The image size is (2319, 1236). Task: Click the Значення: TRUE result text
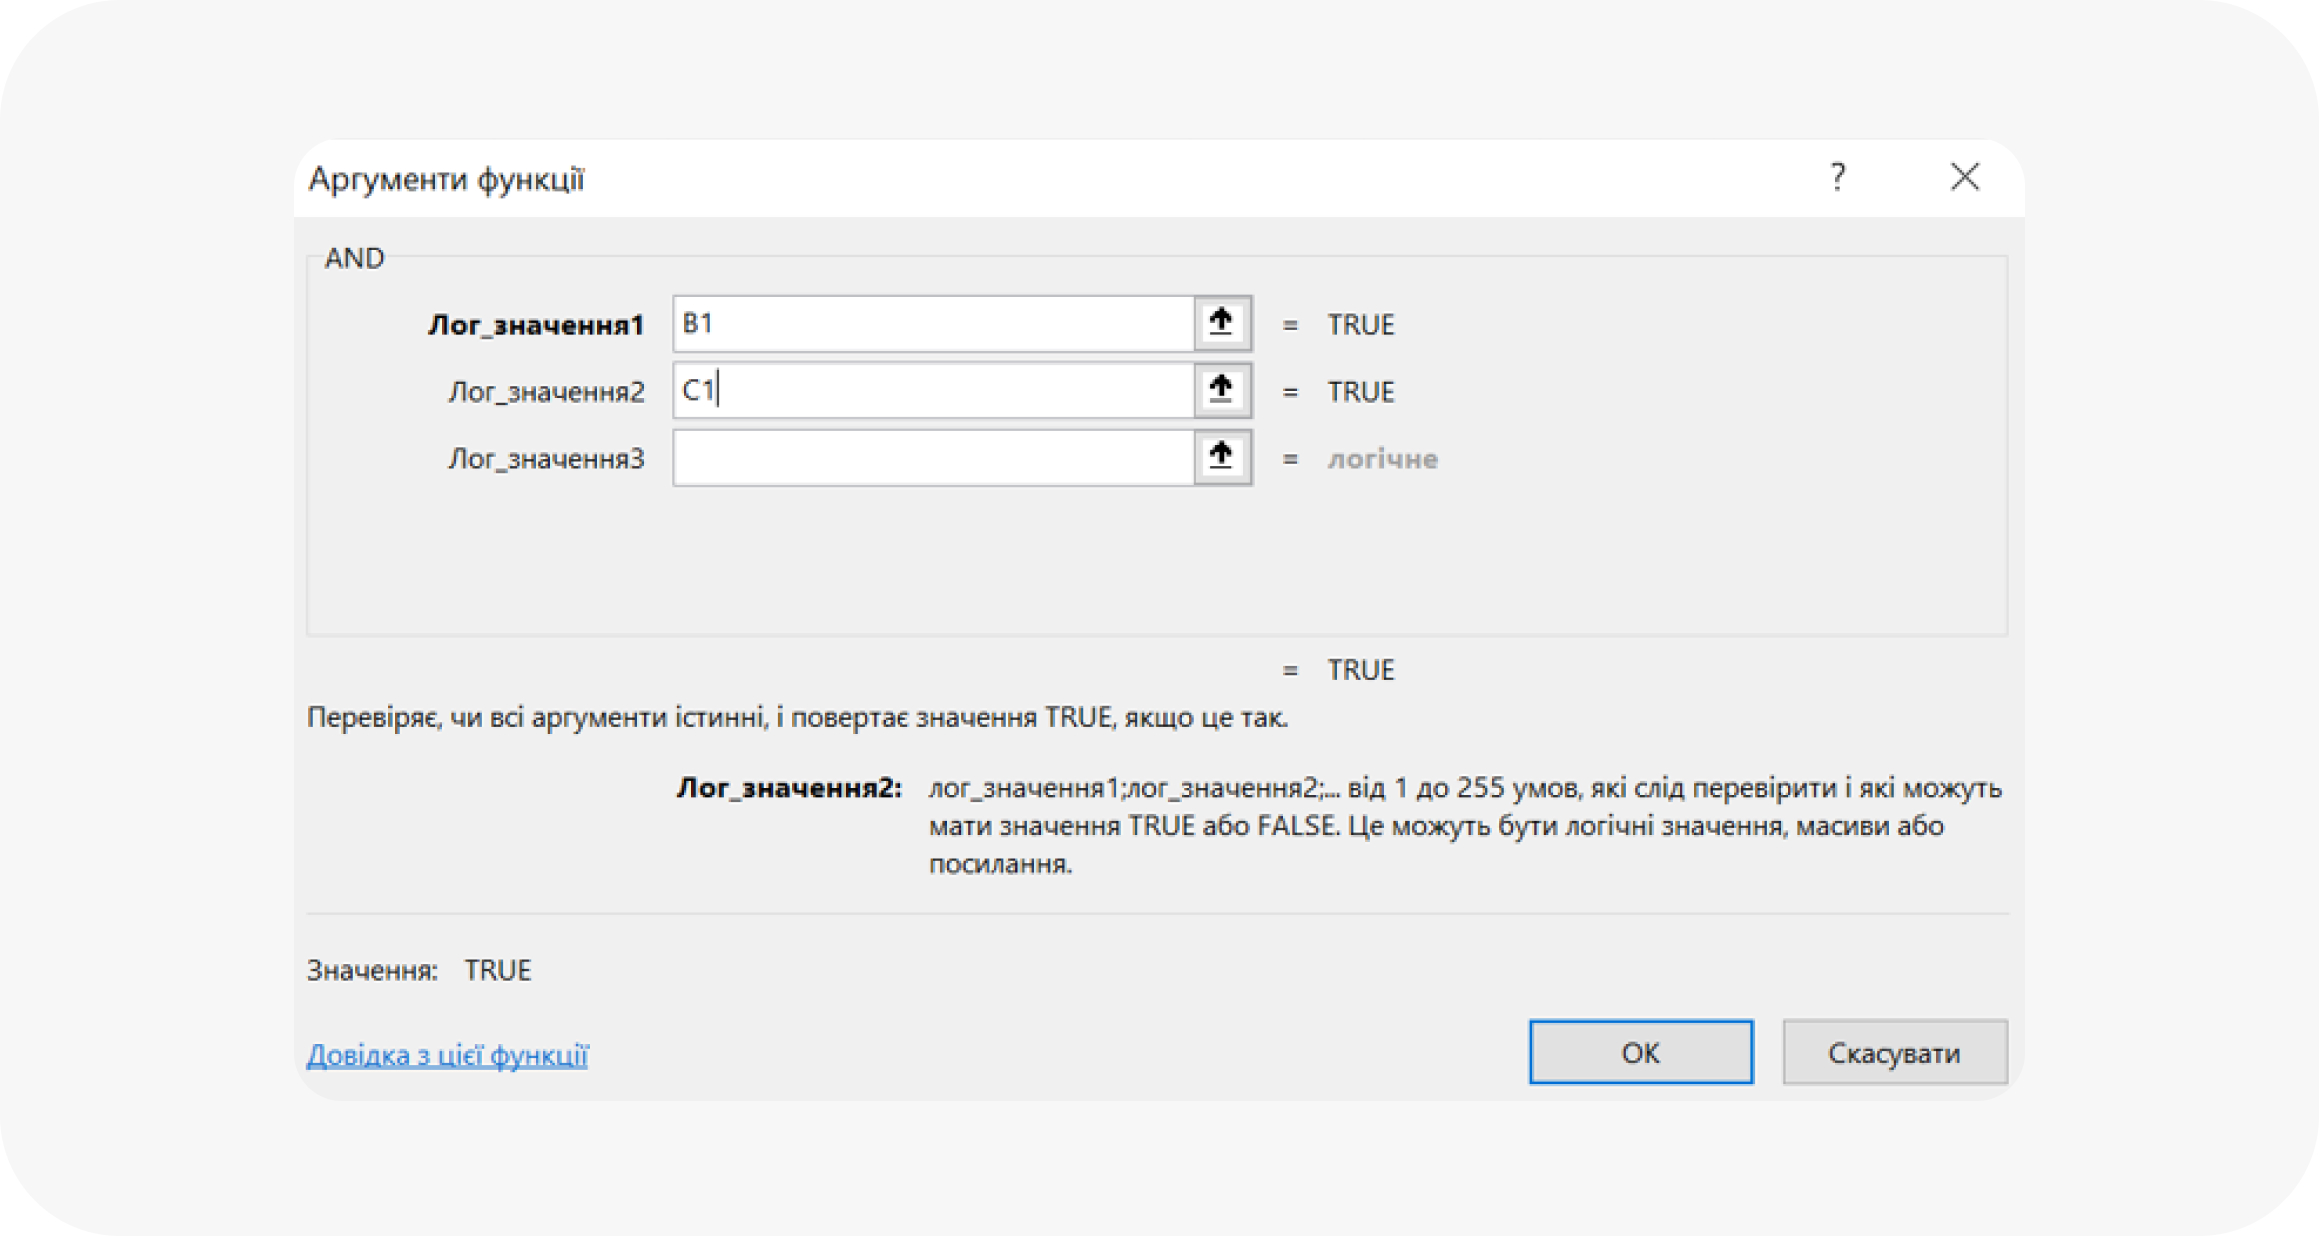coord(419,970)
